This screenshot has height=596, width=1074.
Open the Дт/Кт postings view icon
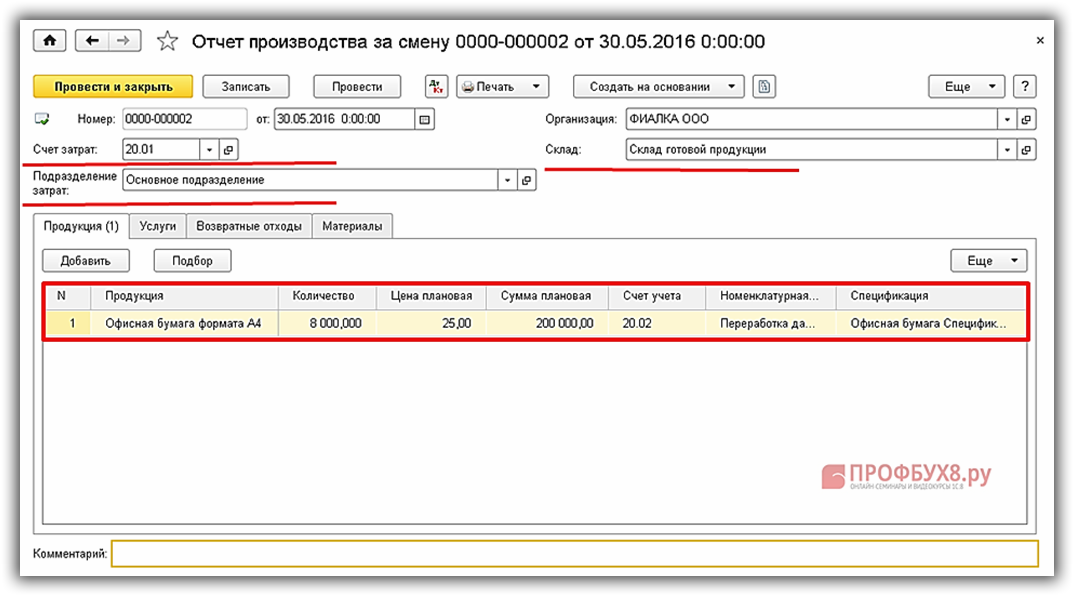[436, 87]
